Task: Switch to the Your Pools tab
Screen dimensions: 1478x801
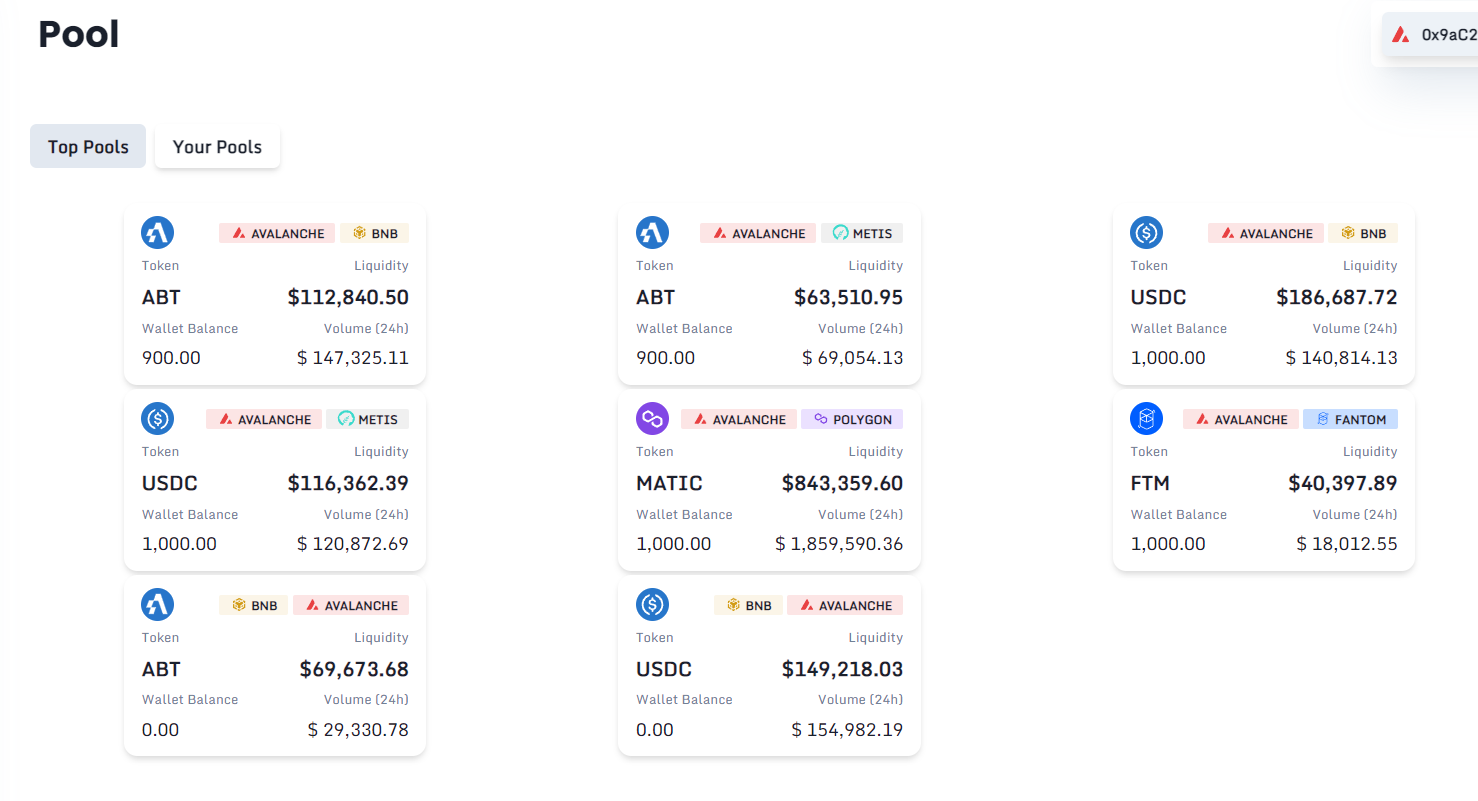Action: point(217,147)
